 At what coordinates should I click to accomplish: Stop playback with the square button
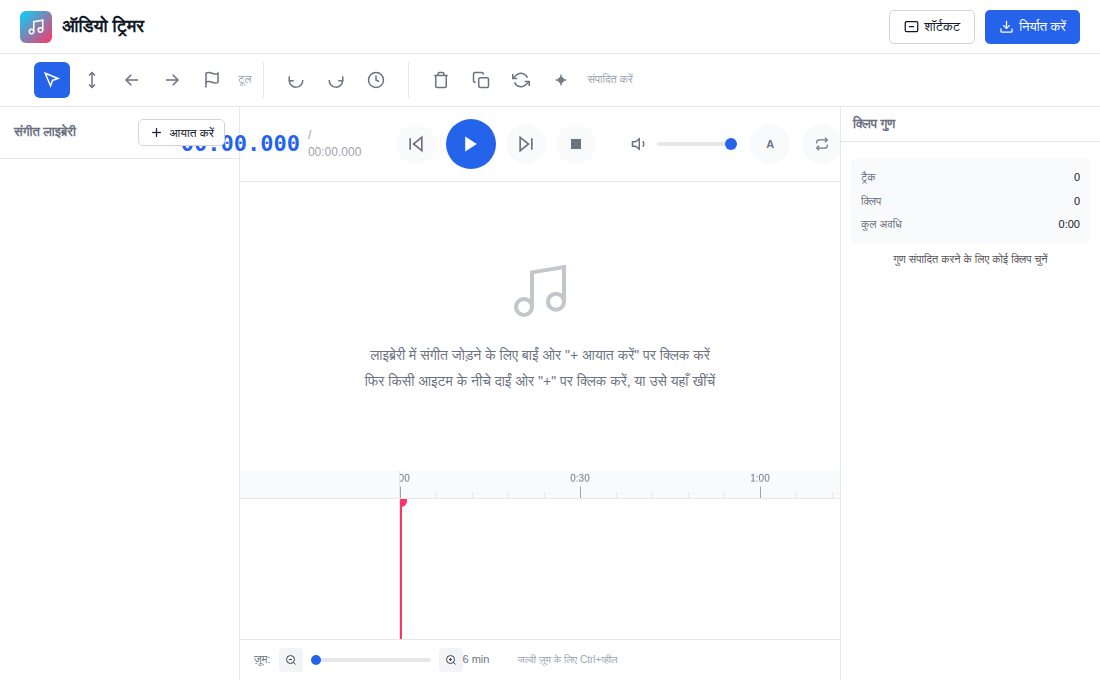point(576,144)
